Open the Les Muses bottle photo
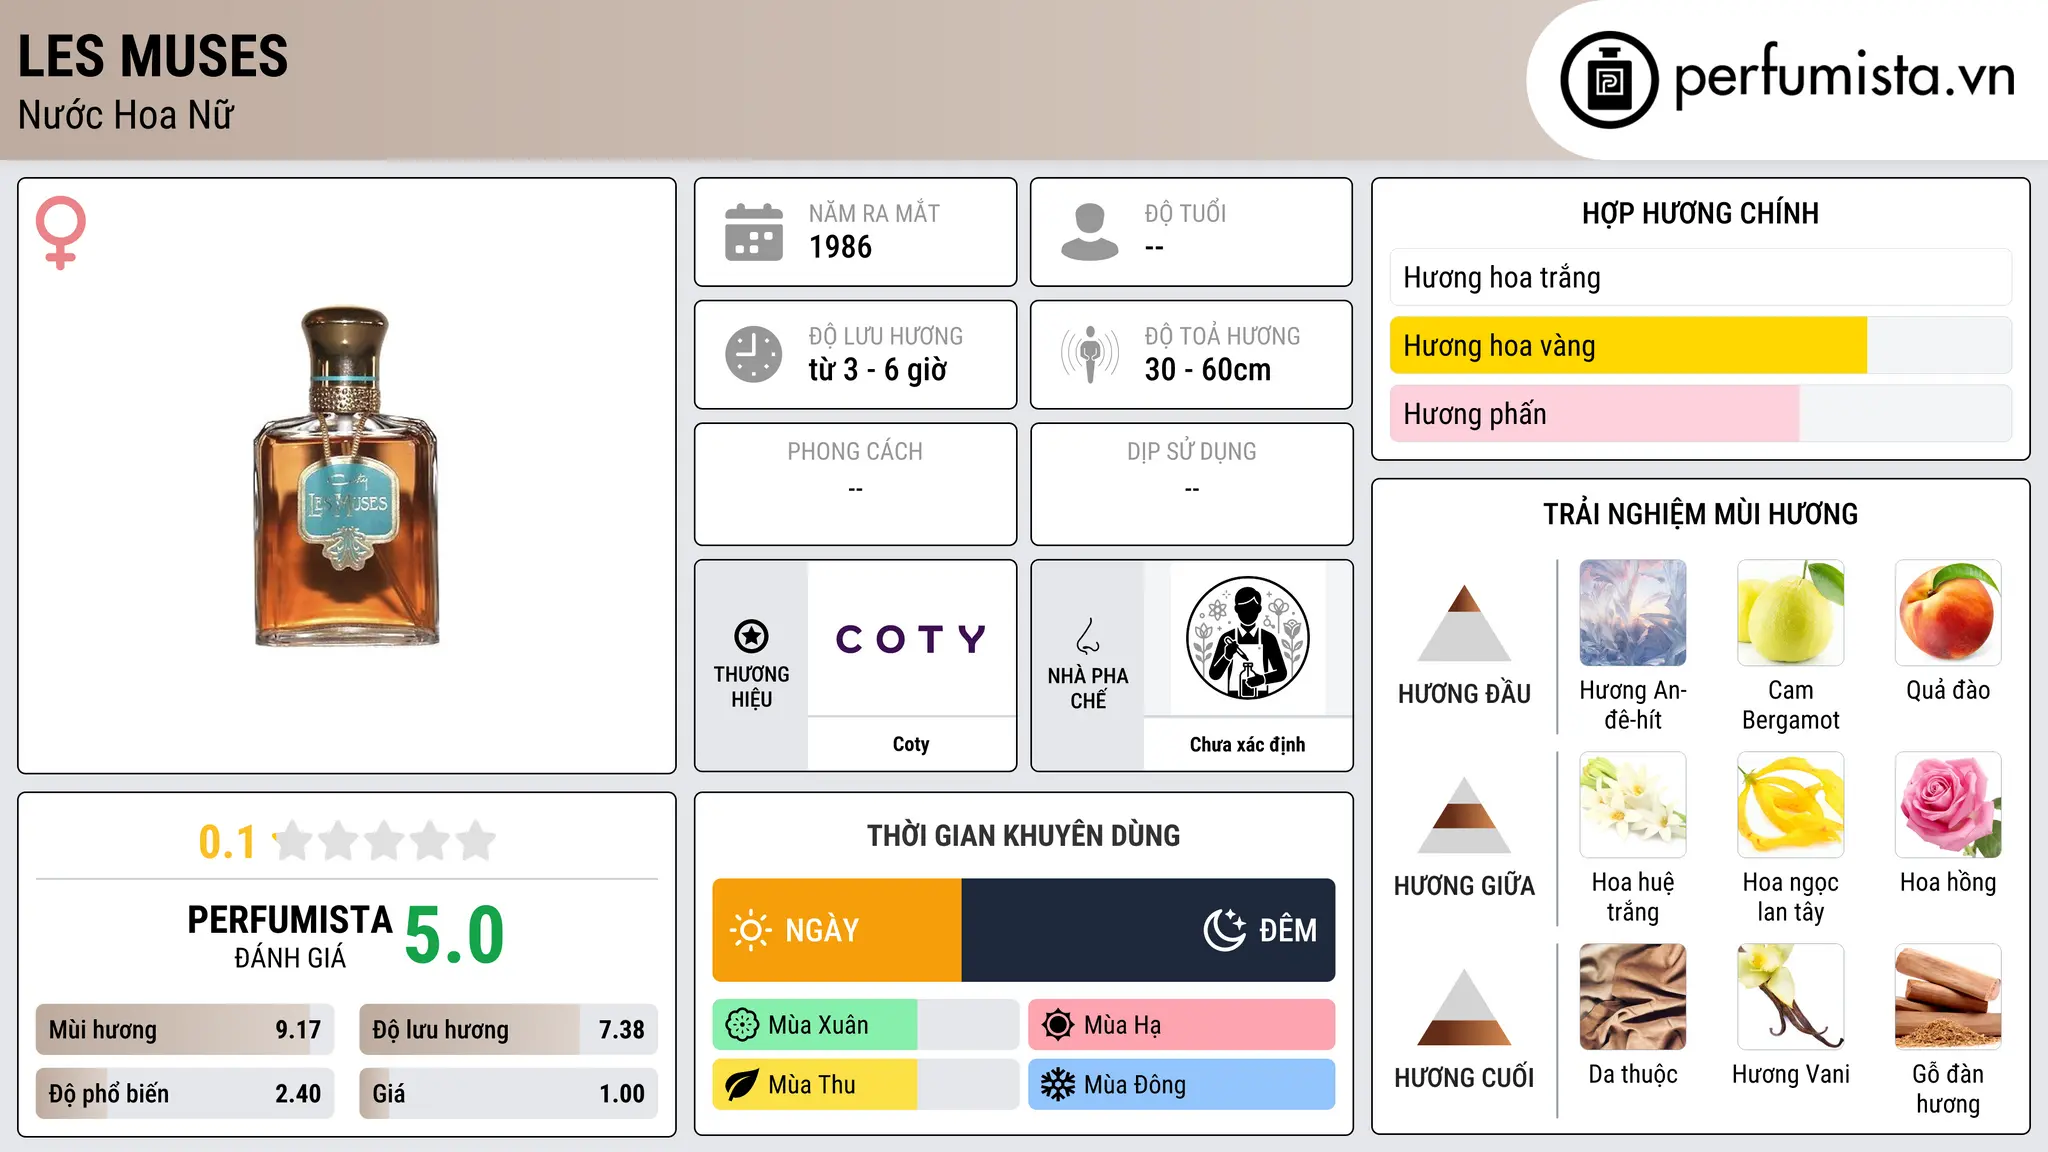Viewport: 2048px width, 1152px height. [346, 476]
